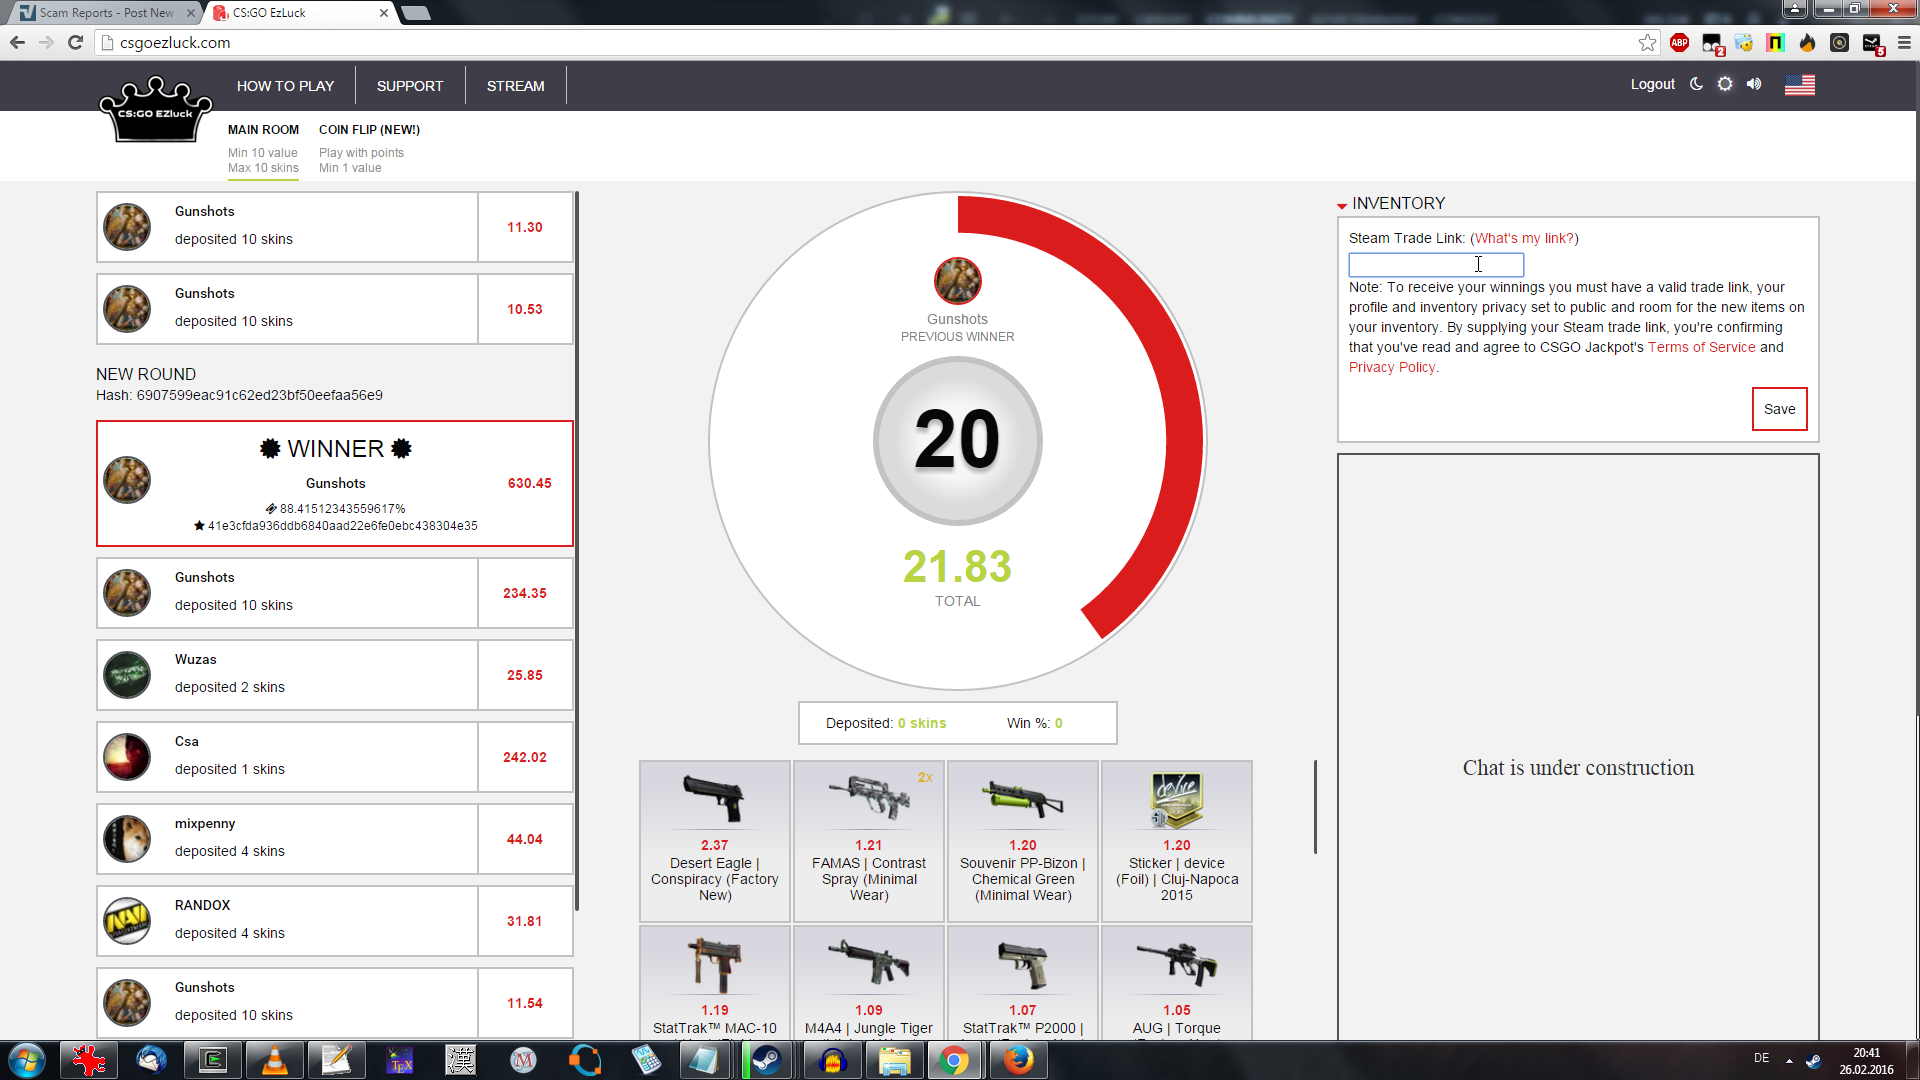This screenshot has height=1080, width=1920.
Task: Click the Adblock Plus extension icon
Action: pos(1680,43)
